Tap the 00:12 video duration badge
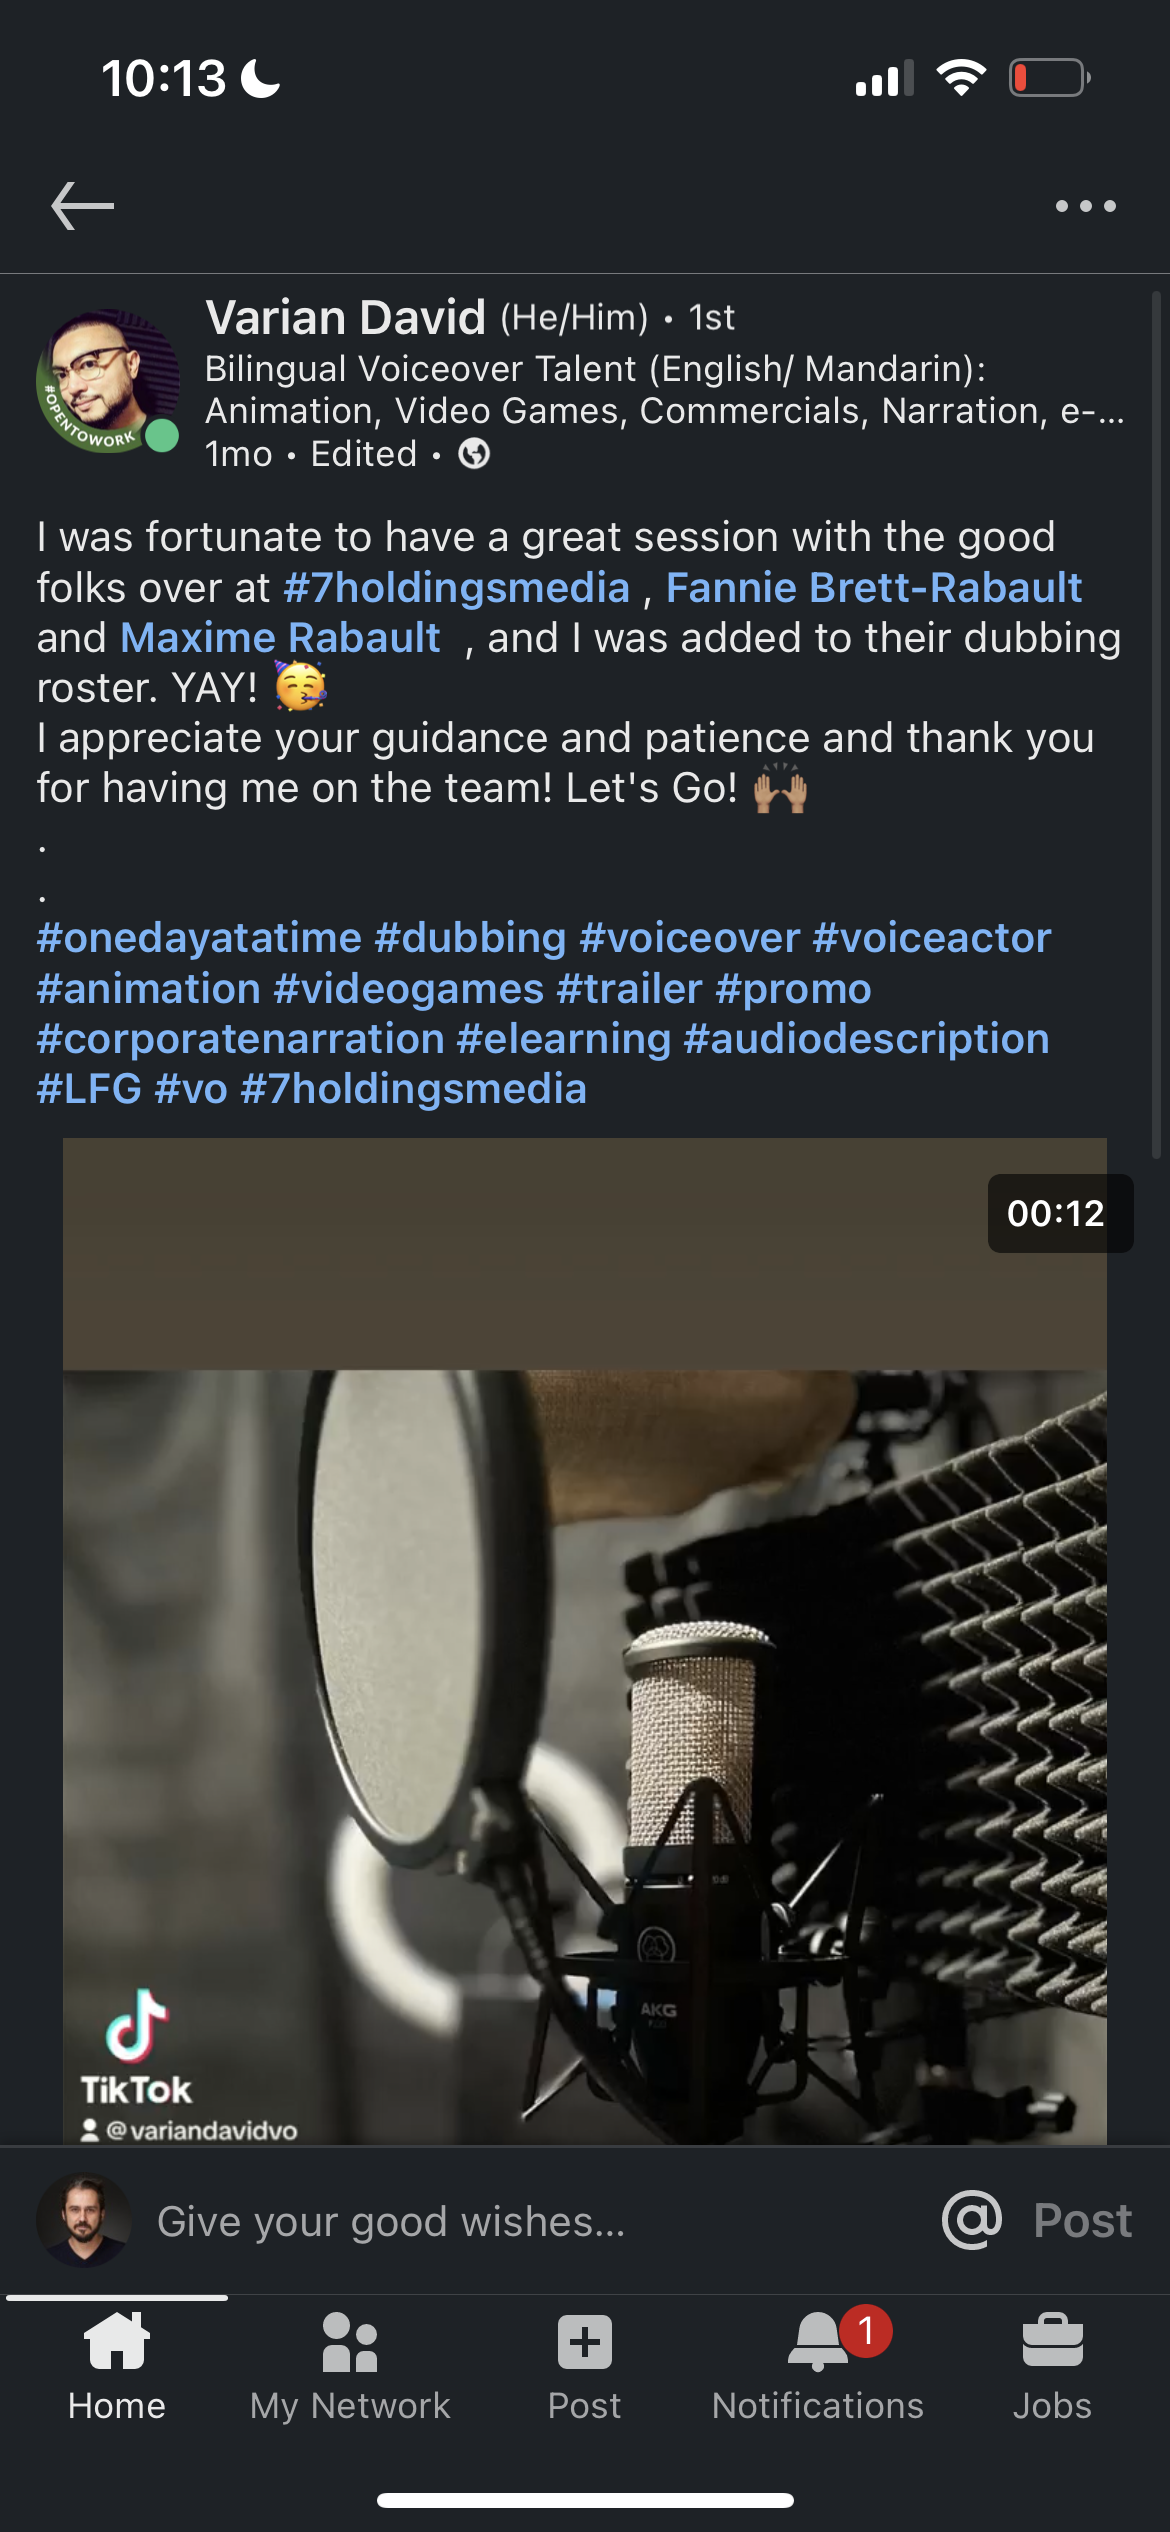 1056,1213
